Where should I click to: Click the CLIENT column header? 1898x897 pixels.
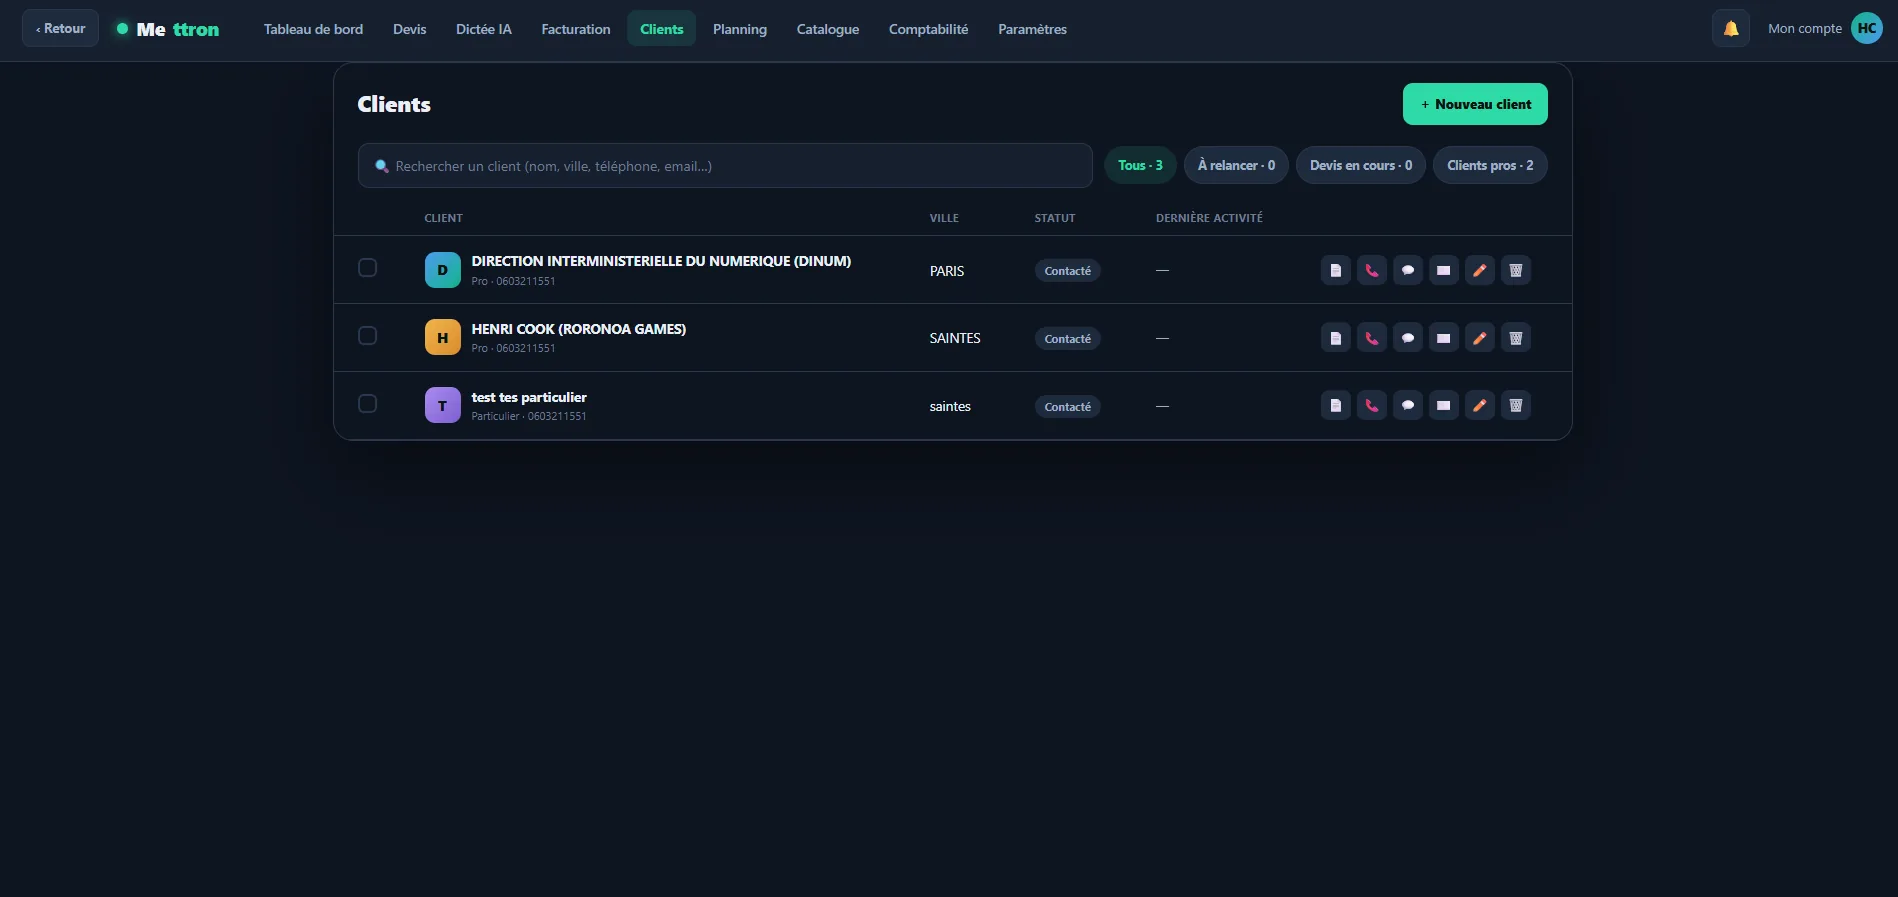[x=443, y=218]
